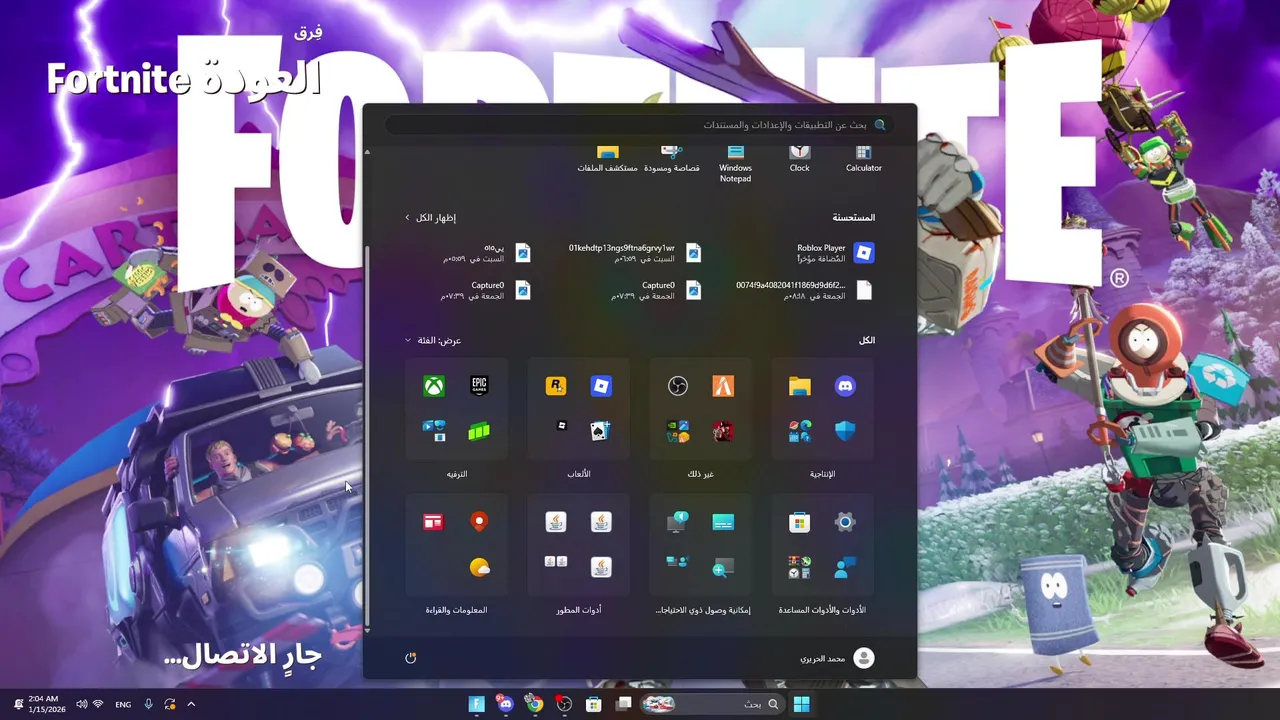Open the 01kehdtp13ngs9ftna6grvy1wr image file

[635, 253]
